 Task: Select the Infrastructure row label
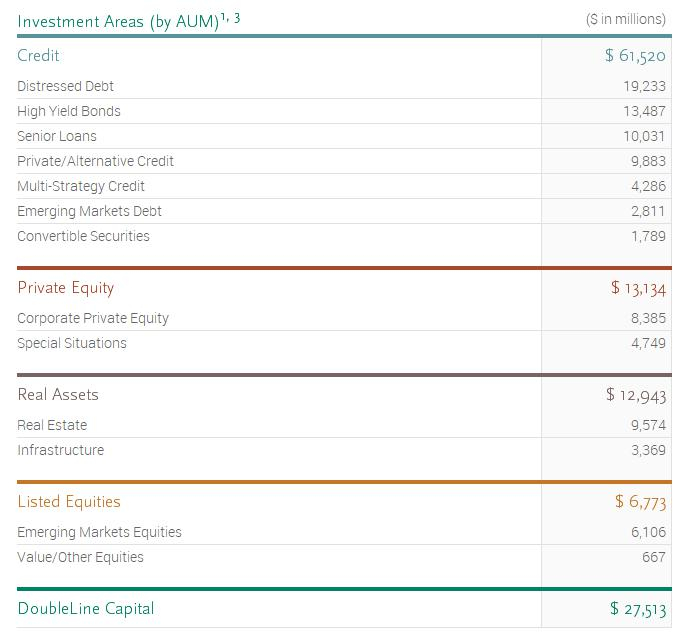(60, 450)
